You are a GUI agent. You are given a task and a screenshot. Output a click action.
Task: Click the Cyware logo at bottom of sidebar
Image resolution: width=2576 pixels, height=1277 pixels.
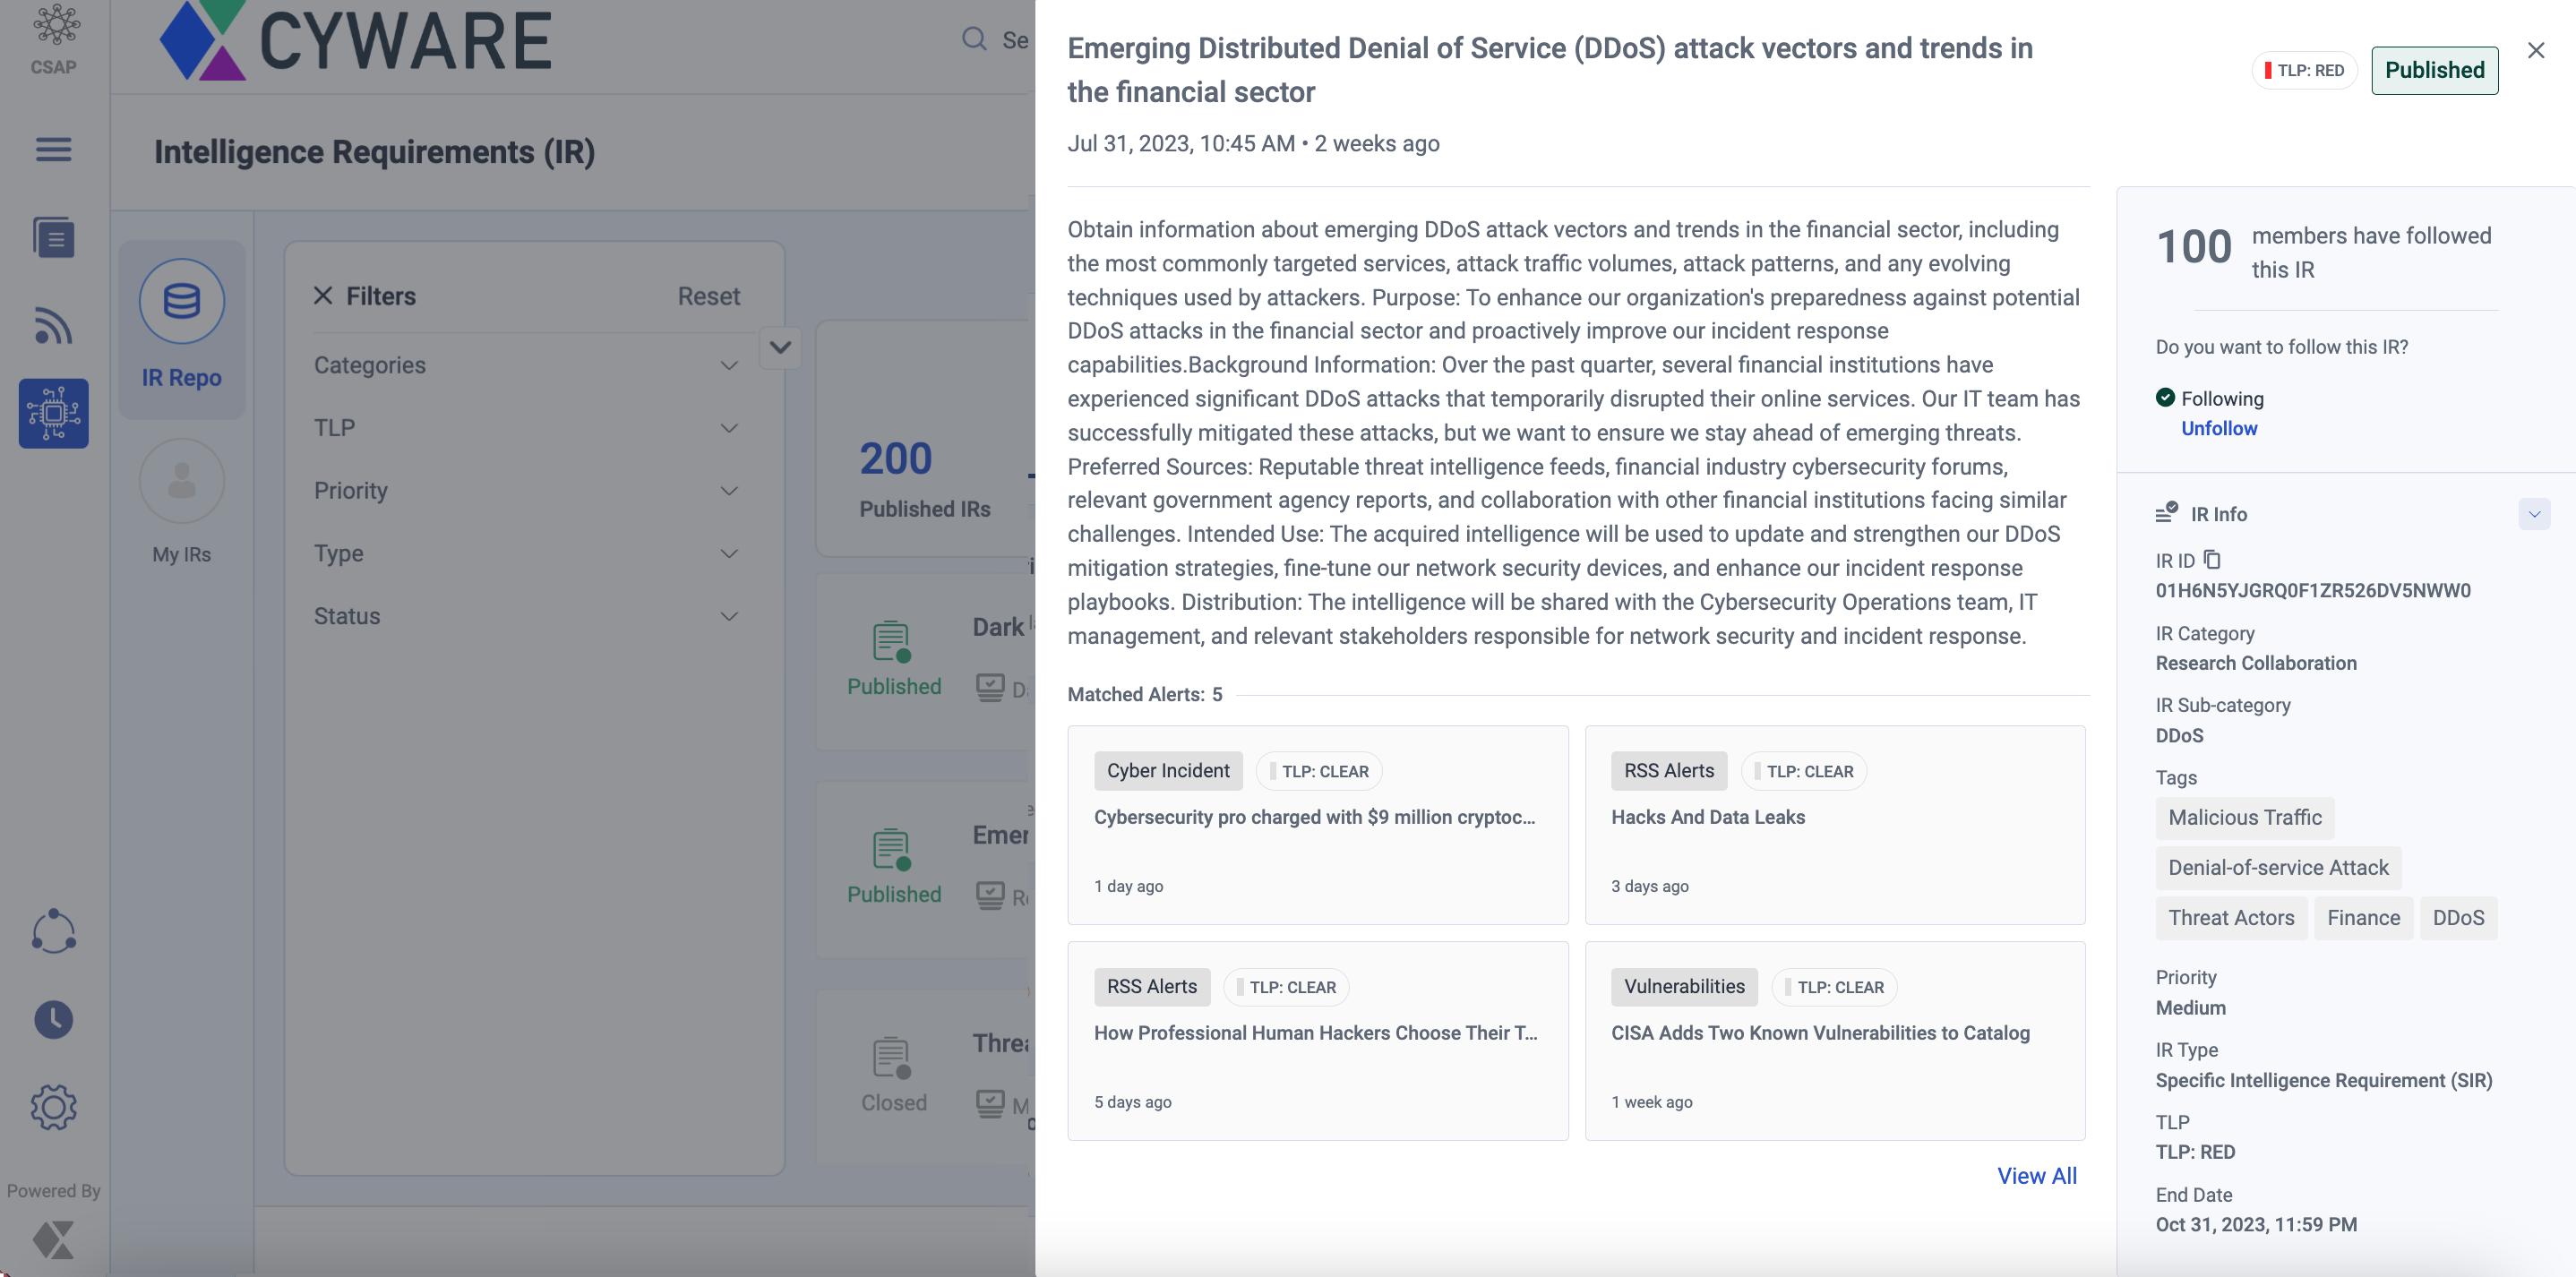pyautogui.click(x=54, y=1240)
